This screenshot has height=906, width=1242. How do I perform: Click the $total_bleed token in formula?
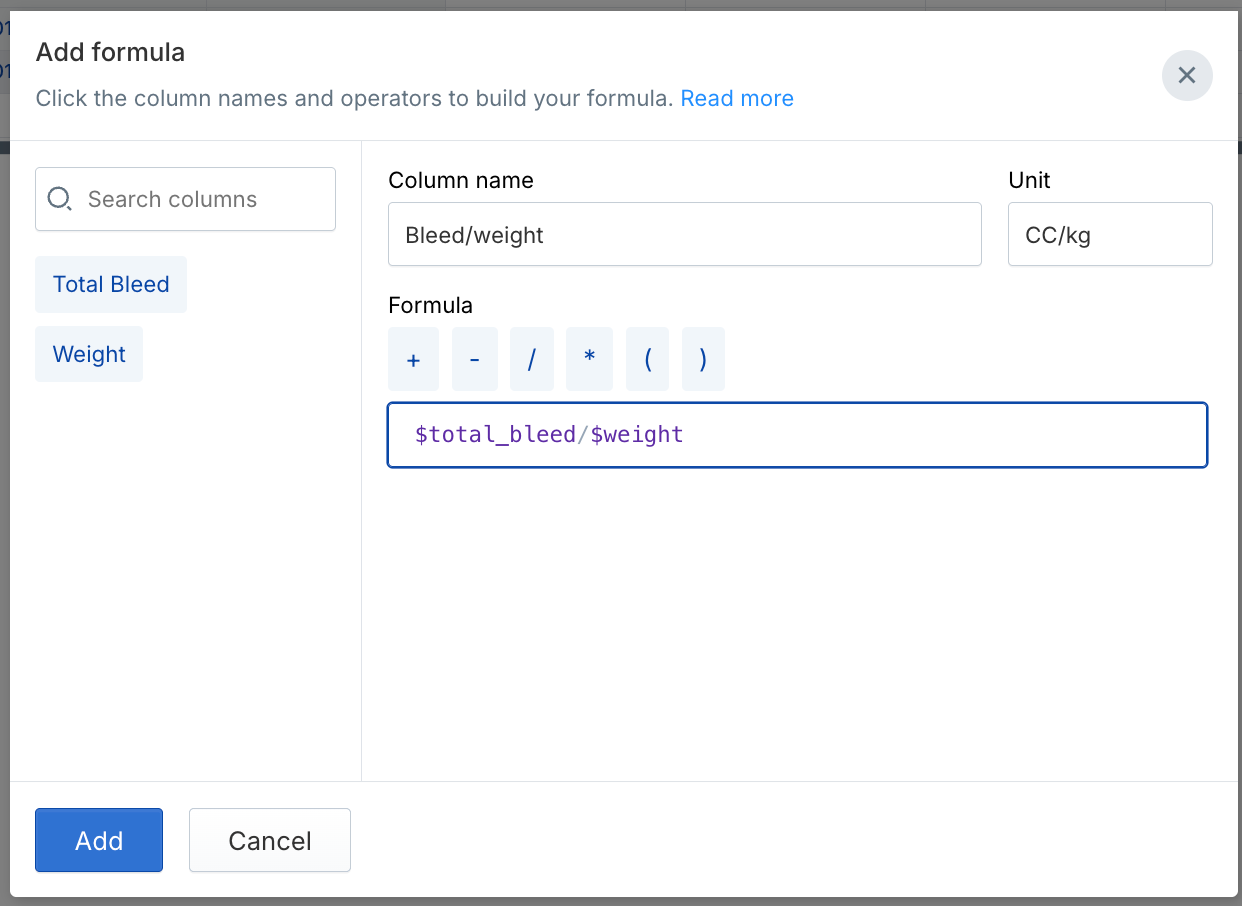point(495,435)
